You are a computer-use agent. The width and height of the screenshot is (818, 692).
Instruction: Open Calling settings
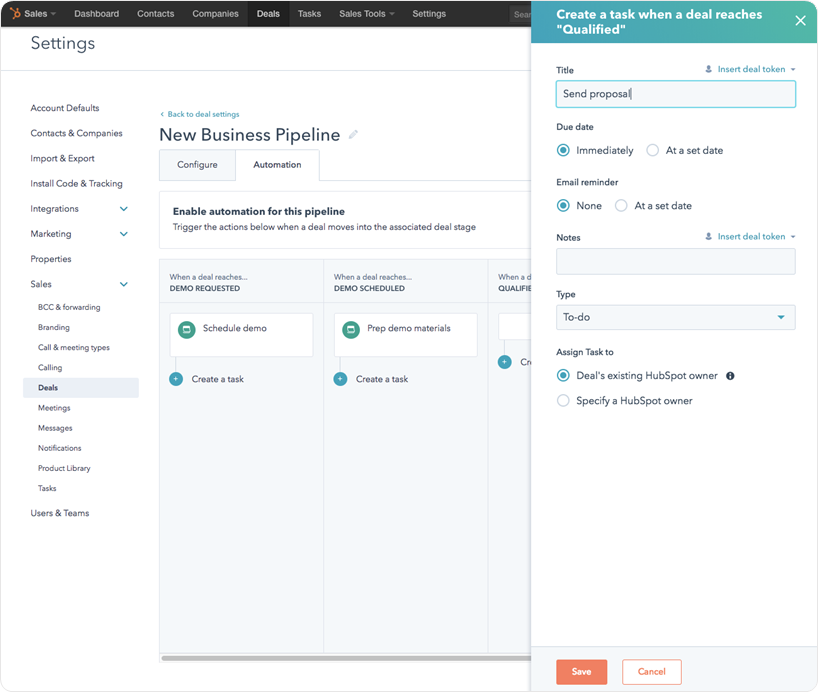50,367
